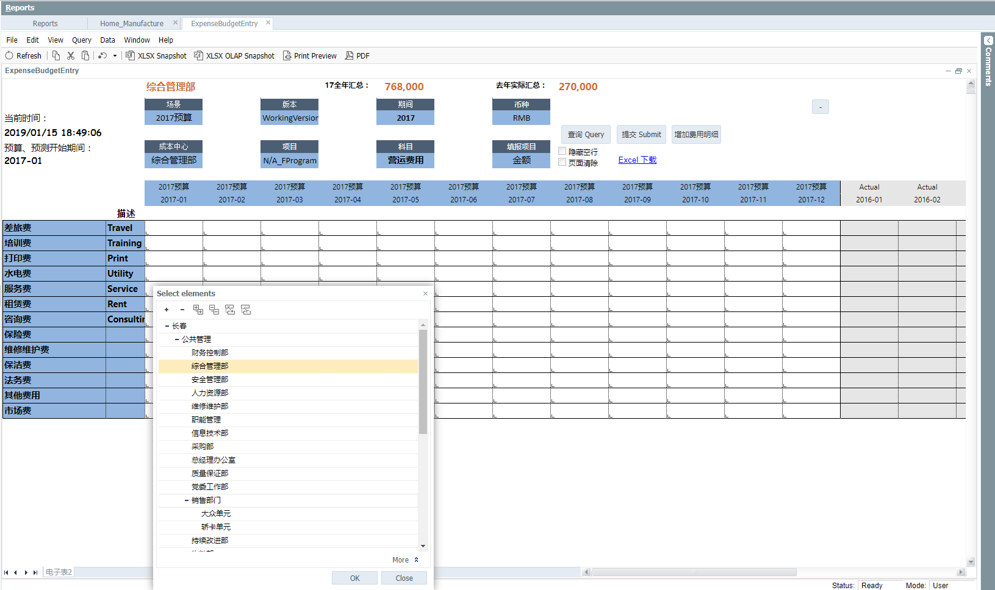The width and height of the screenshot is (995, 590).
Task: Open the 期间 selector showing 2017
Action: pyautogui.click(x=405, y=118)
